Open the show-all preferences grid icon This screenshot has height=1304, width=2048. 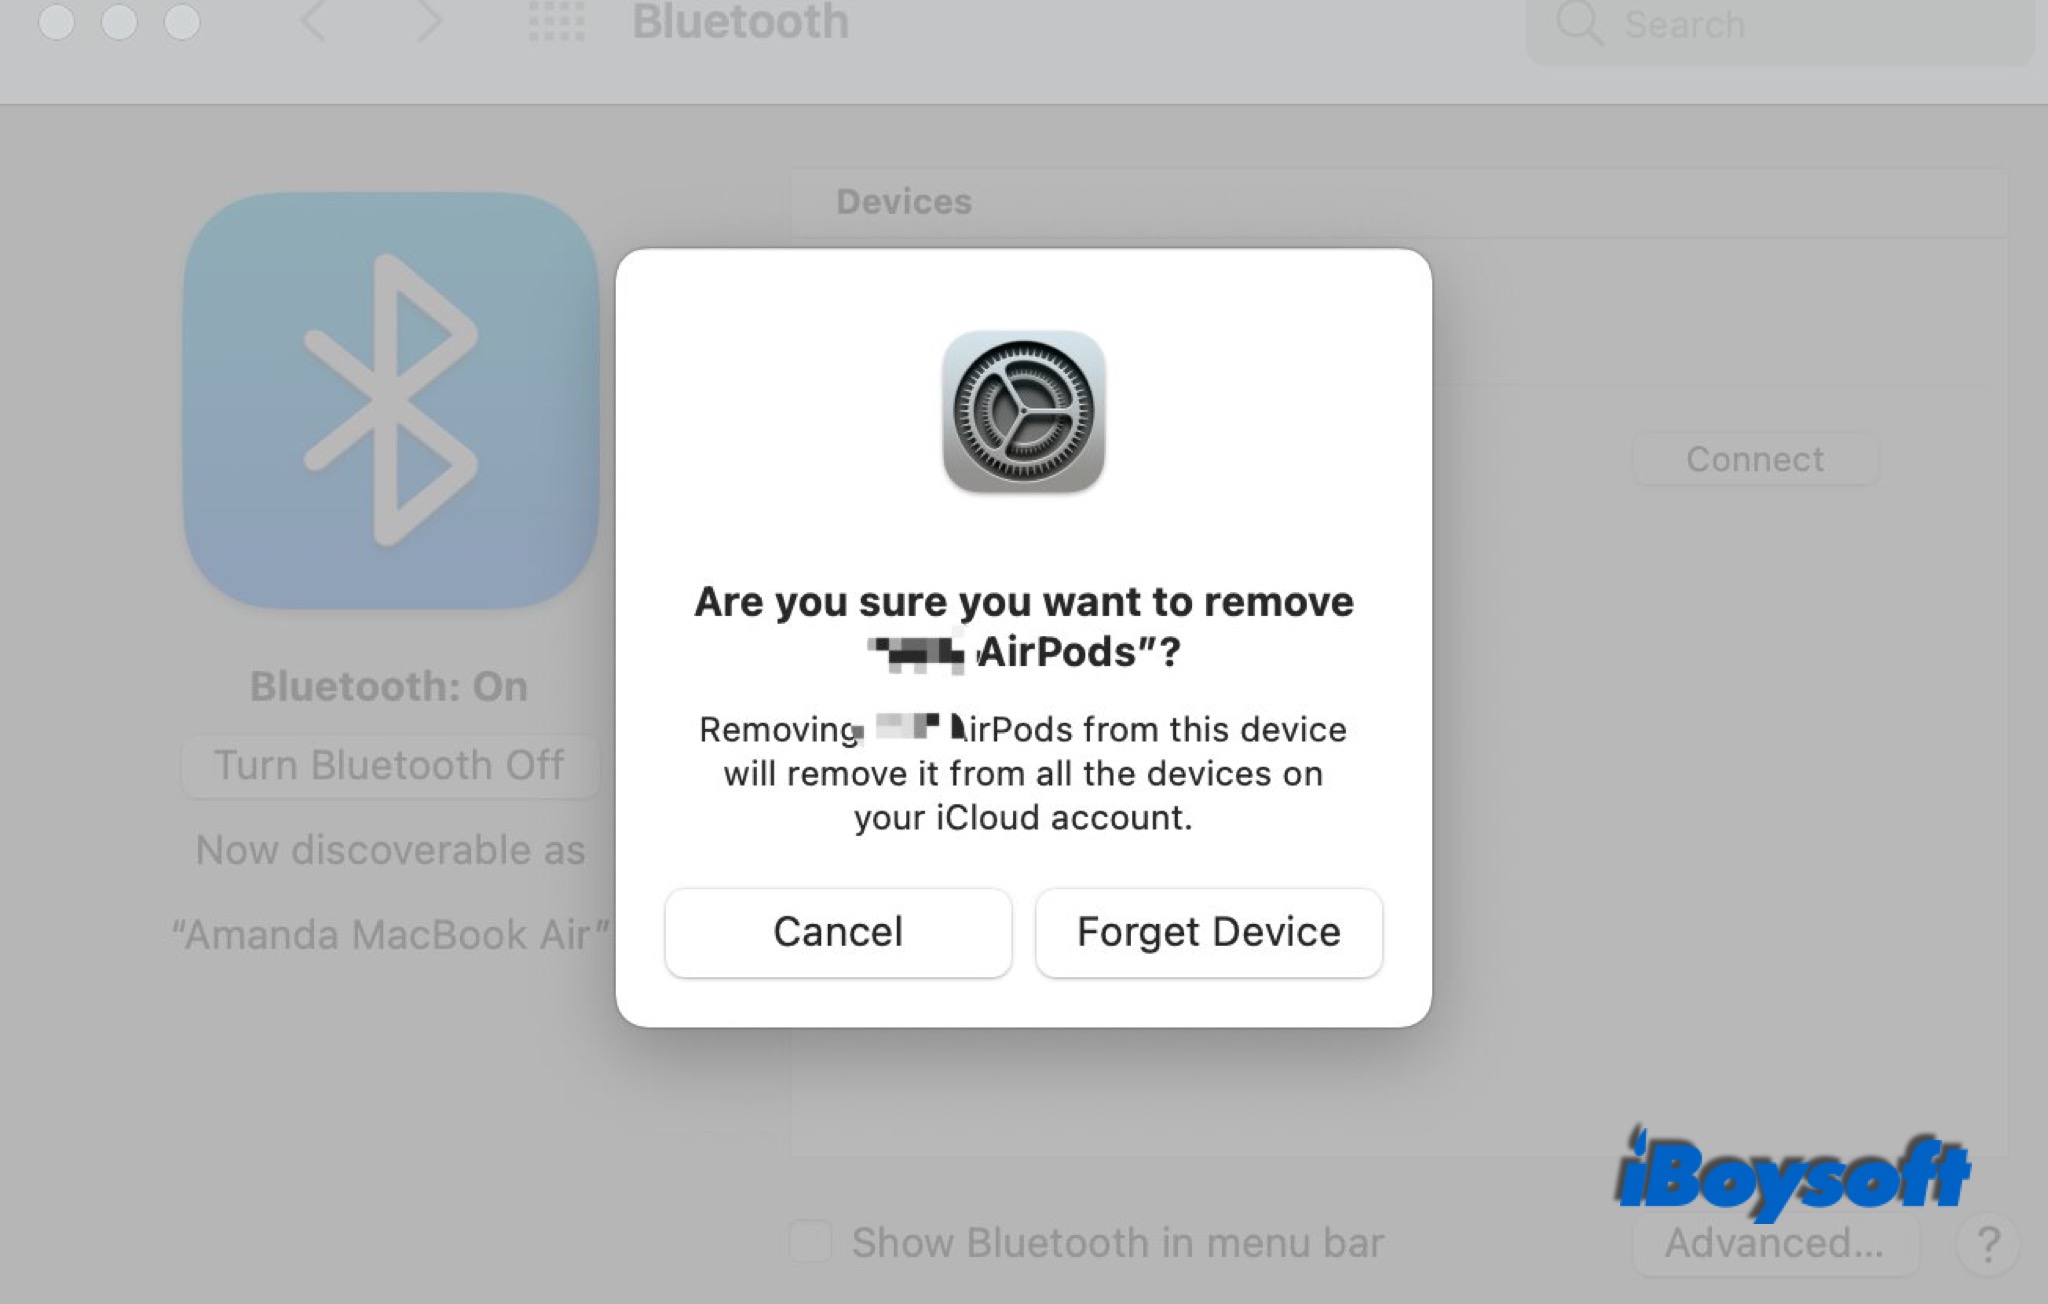coord(557,22)
